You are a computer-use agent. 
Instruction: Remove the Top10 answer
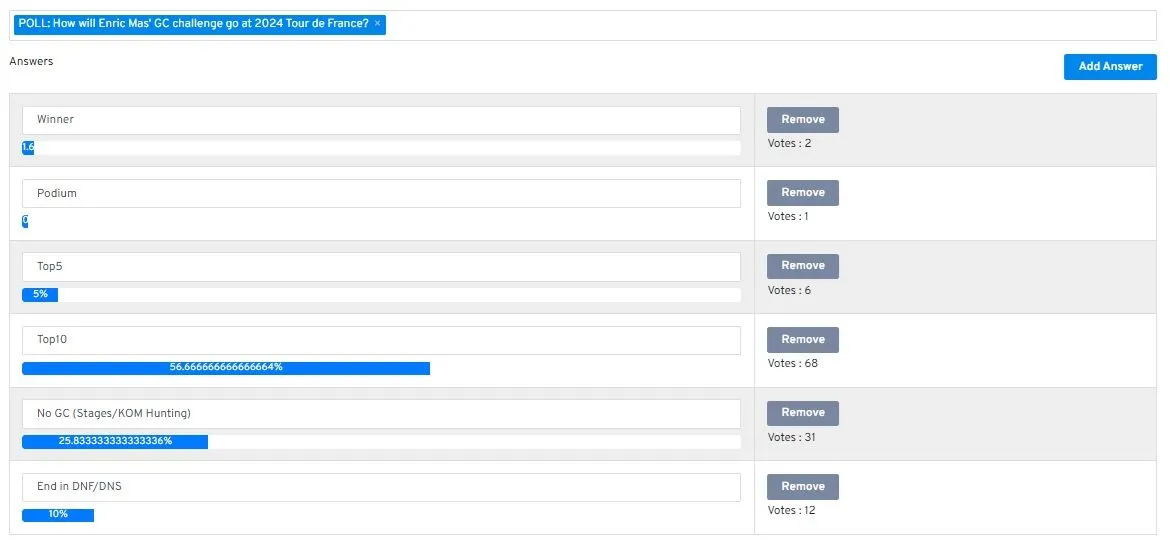point(802,340)
